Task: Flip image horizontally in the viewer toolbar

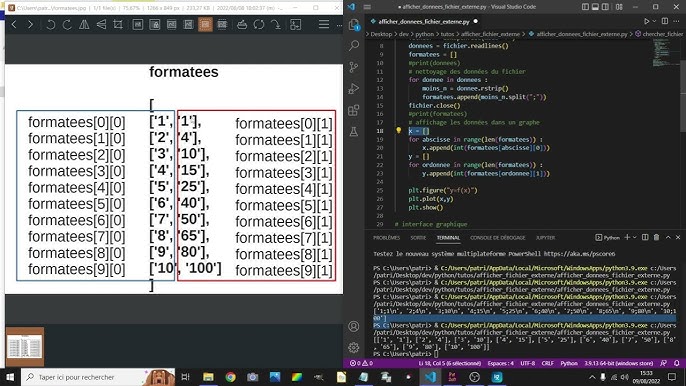Action: click(84, 25)
